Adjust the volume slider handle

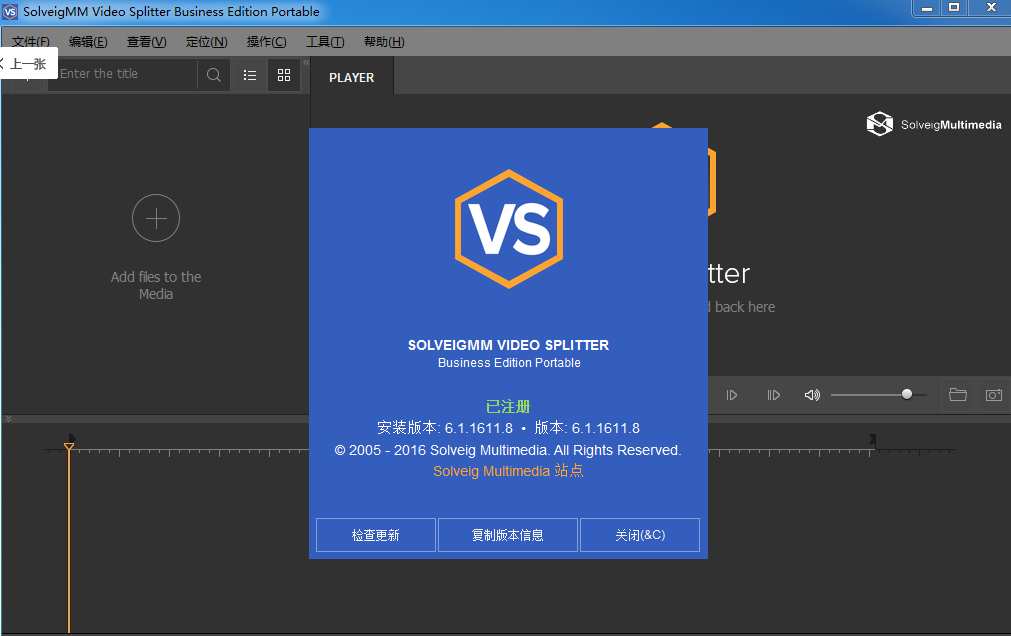907,394
